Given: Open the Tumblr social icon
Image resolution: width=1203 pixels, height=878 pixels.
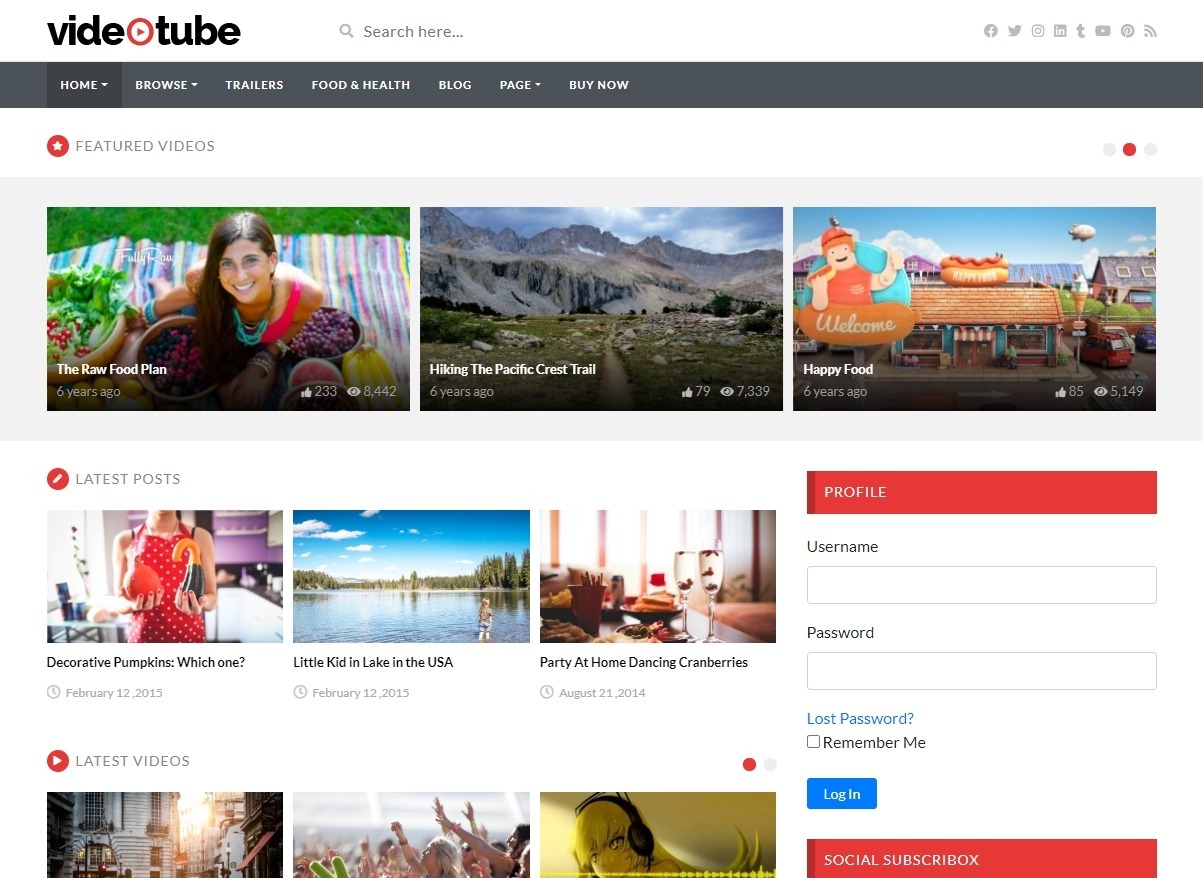Looking at the screenshot, I should pos(1080,31).
